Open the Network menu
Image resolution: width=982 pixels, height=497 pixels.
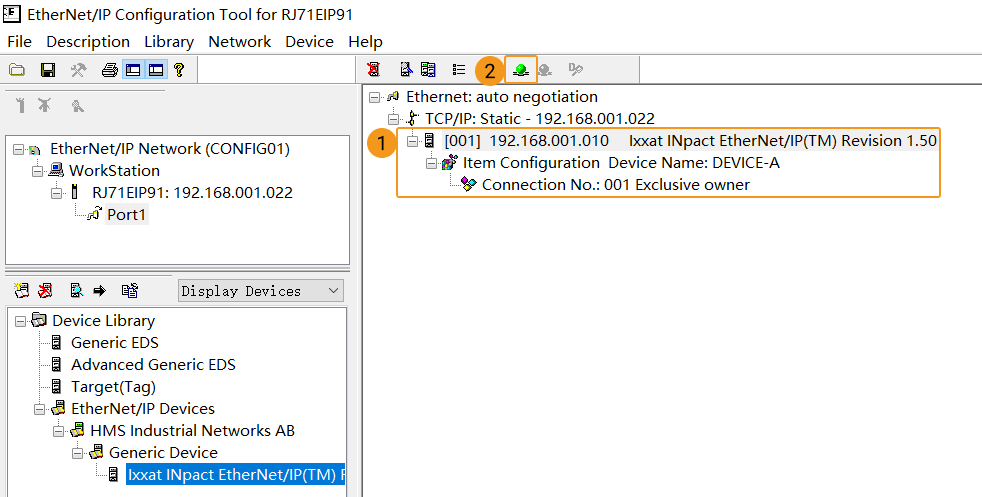pyautogui.click(x=239, y=41)
